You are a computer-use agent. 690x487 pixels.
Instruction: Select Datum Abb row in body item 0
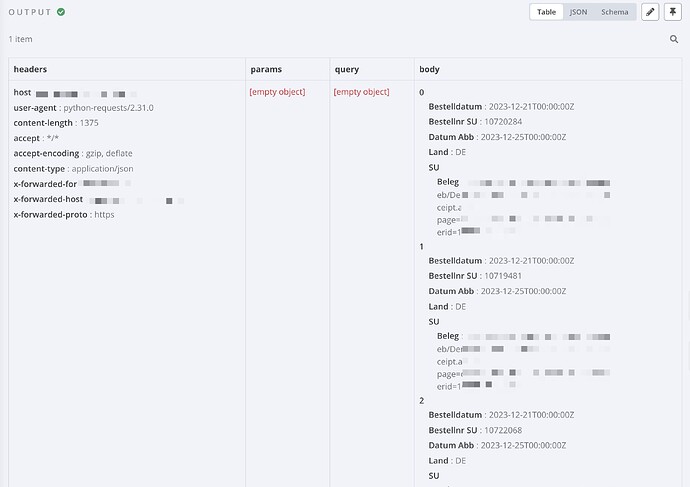click(497, 137)
